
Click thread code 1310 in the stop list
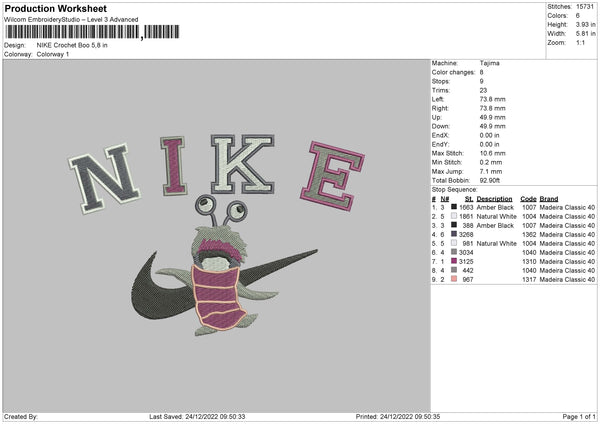click(529, 261)
